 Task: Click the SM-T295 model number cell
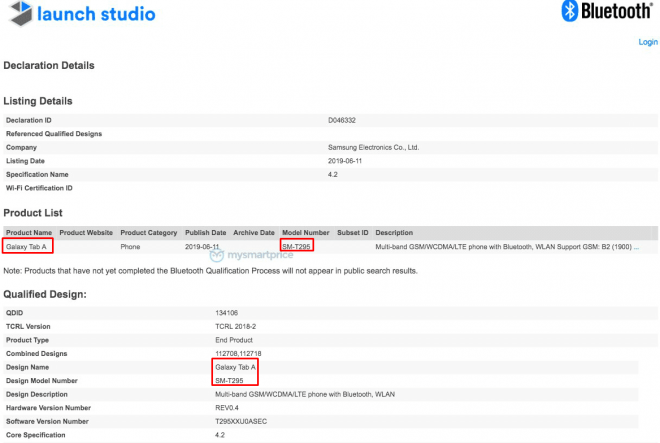296,247
